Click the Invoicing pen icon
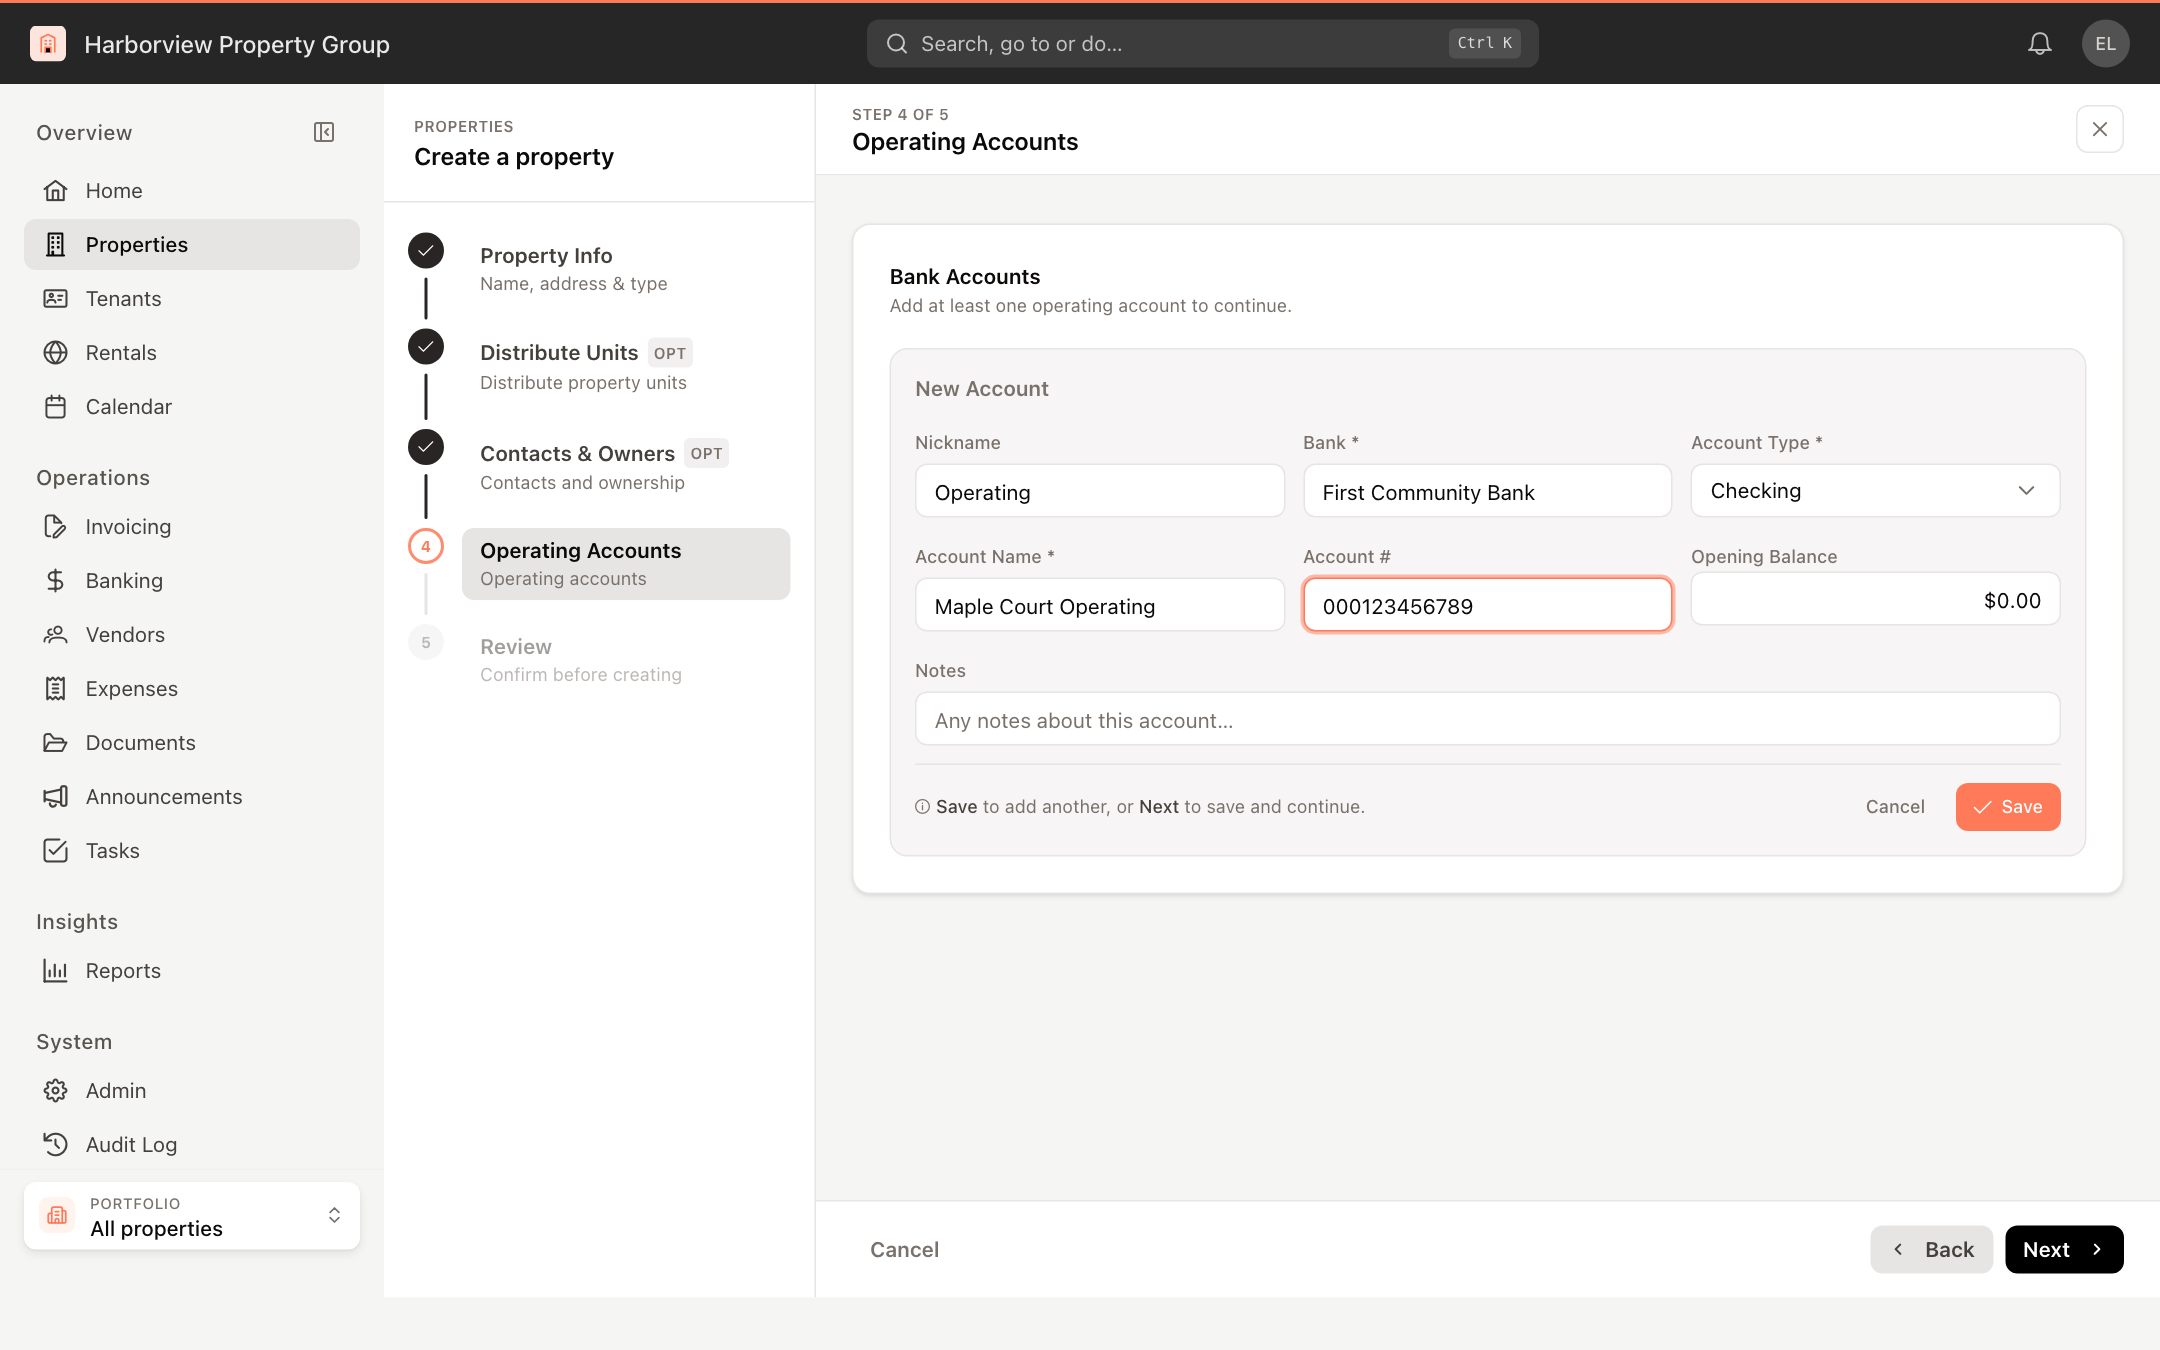Image resolution: width=2160 pixels, height=1350 pixels. (56, 526)
